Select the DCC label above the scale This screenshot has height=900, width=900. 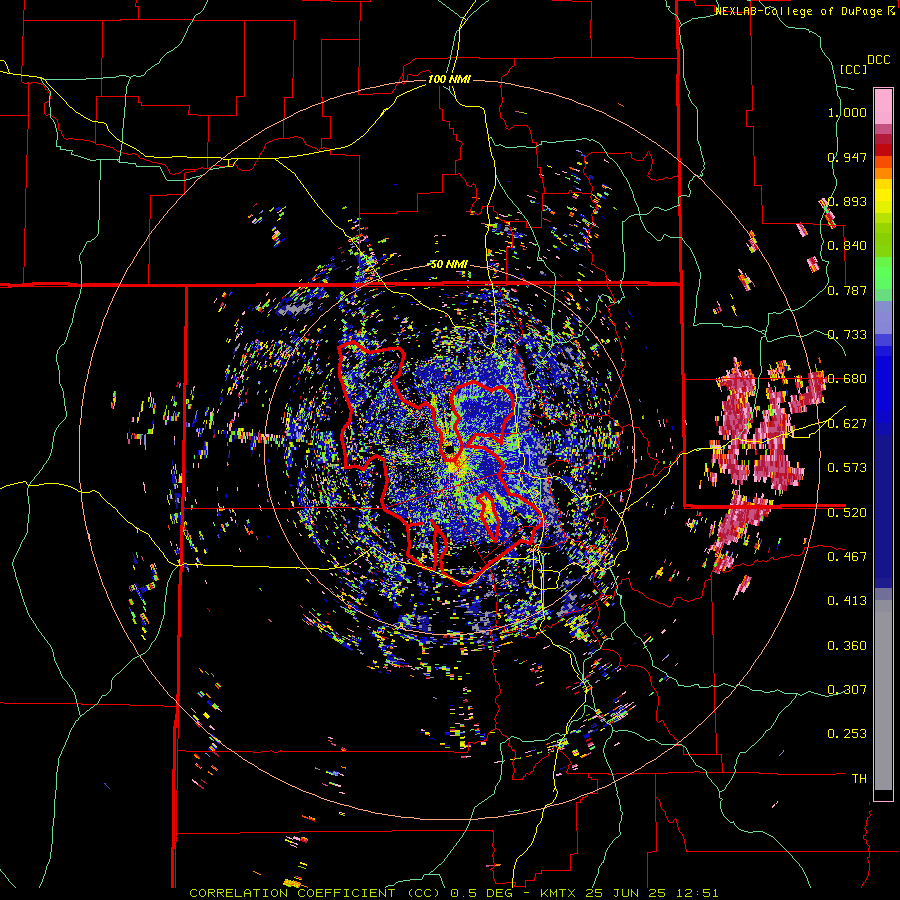pos(878,60)
